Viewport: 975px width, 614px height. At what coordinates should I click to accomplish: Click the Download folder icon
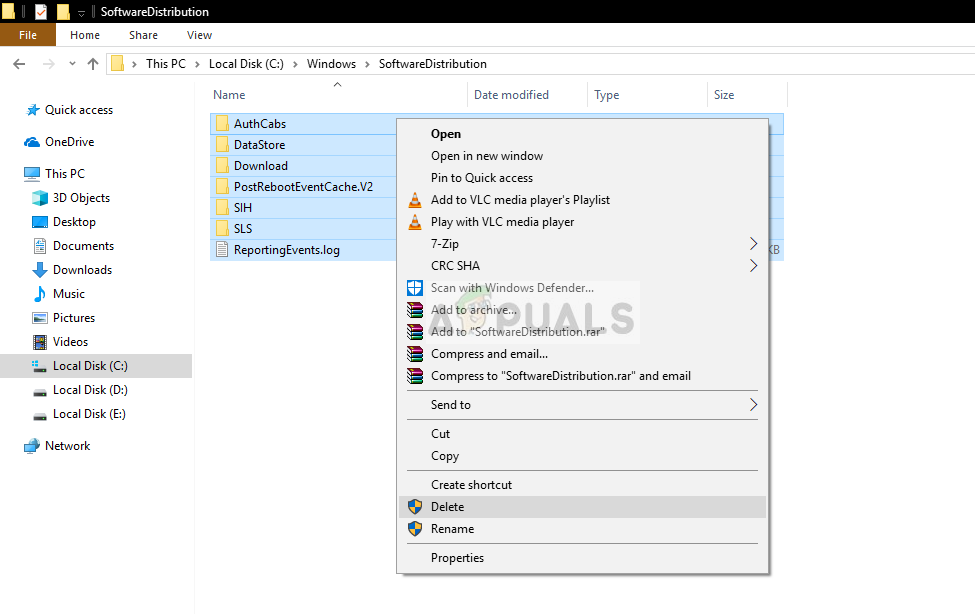(222, 165)
